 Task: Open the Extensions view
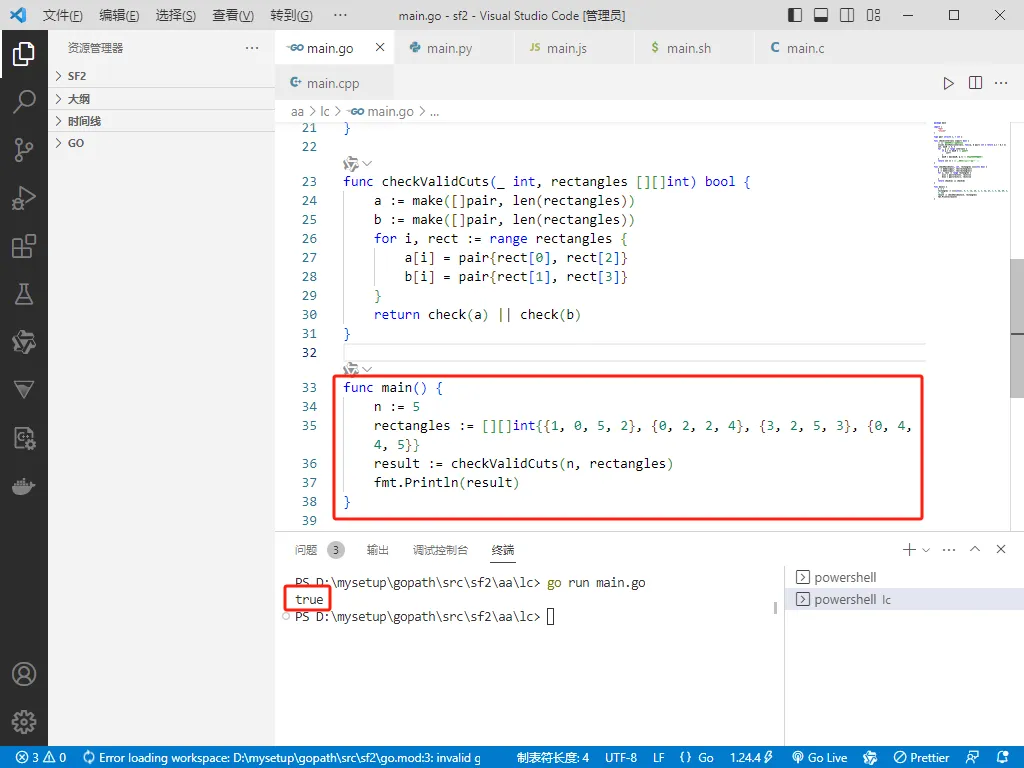pyautogui.click(x=24, y=246)
